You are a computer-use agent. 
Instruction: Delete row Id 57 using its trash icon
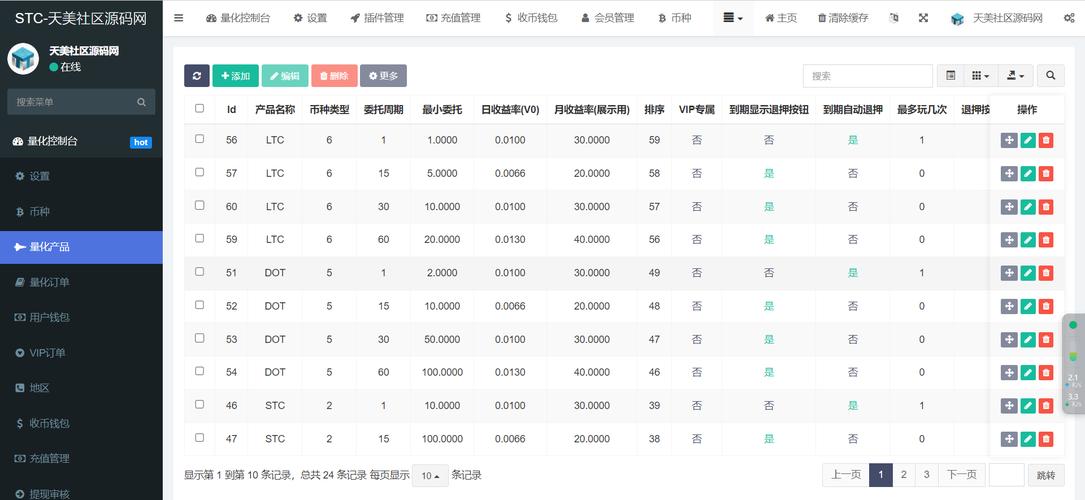click(x=1046, y=174)
